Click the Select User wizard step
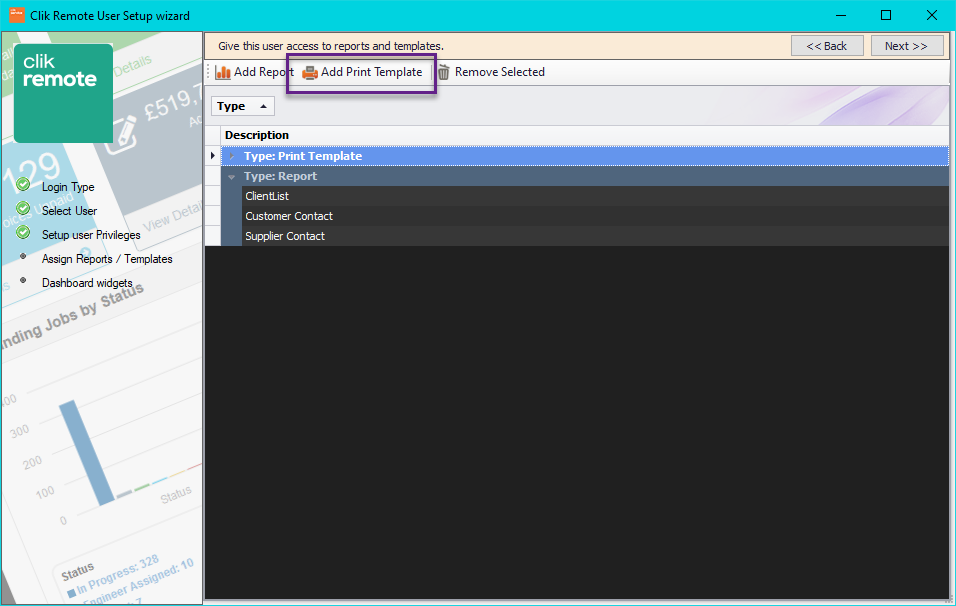Image resolution: width=956 pixels, height=606 pixels. click(x=69, y=210)
